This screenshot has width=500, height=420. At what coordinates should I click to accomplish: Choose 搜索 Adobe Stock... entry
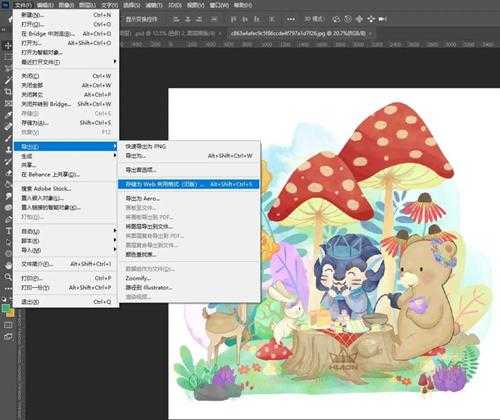pos(66,188)
